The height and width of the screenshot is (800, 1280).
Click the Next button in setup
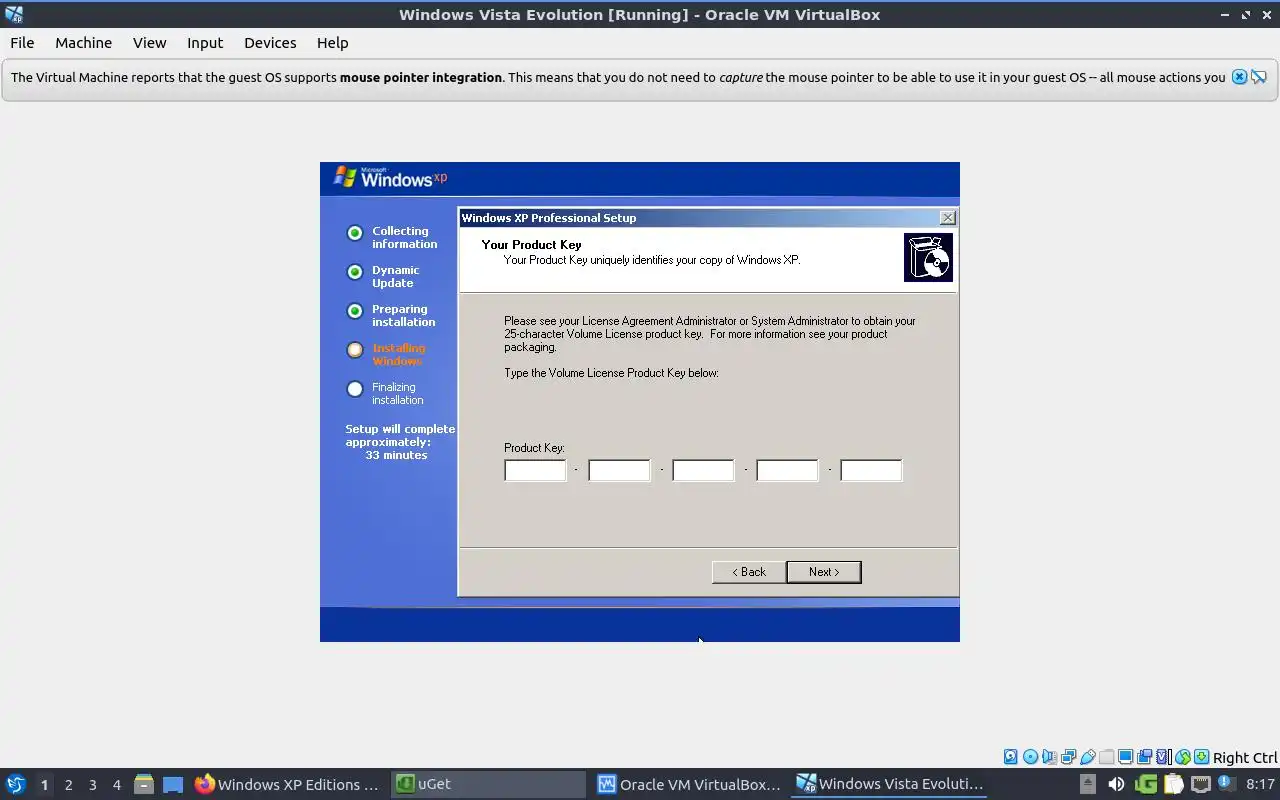[x=823, y=572]
